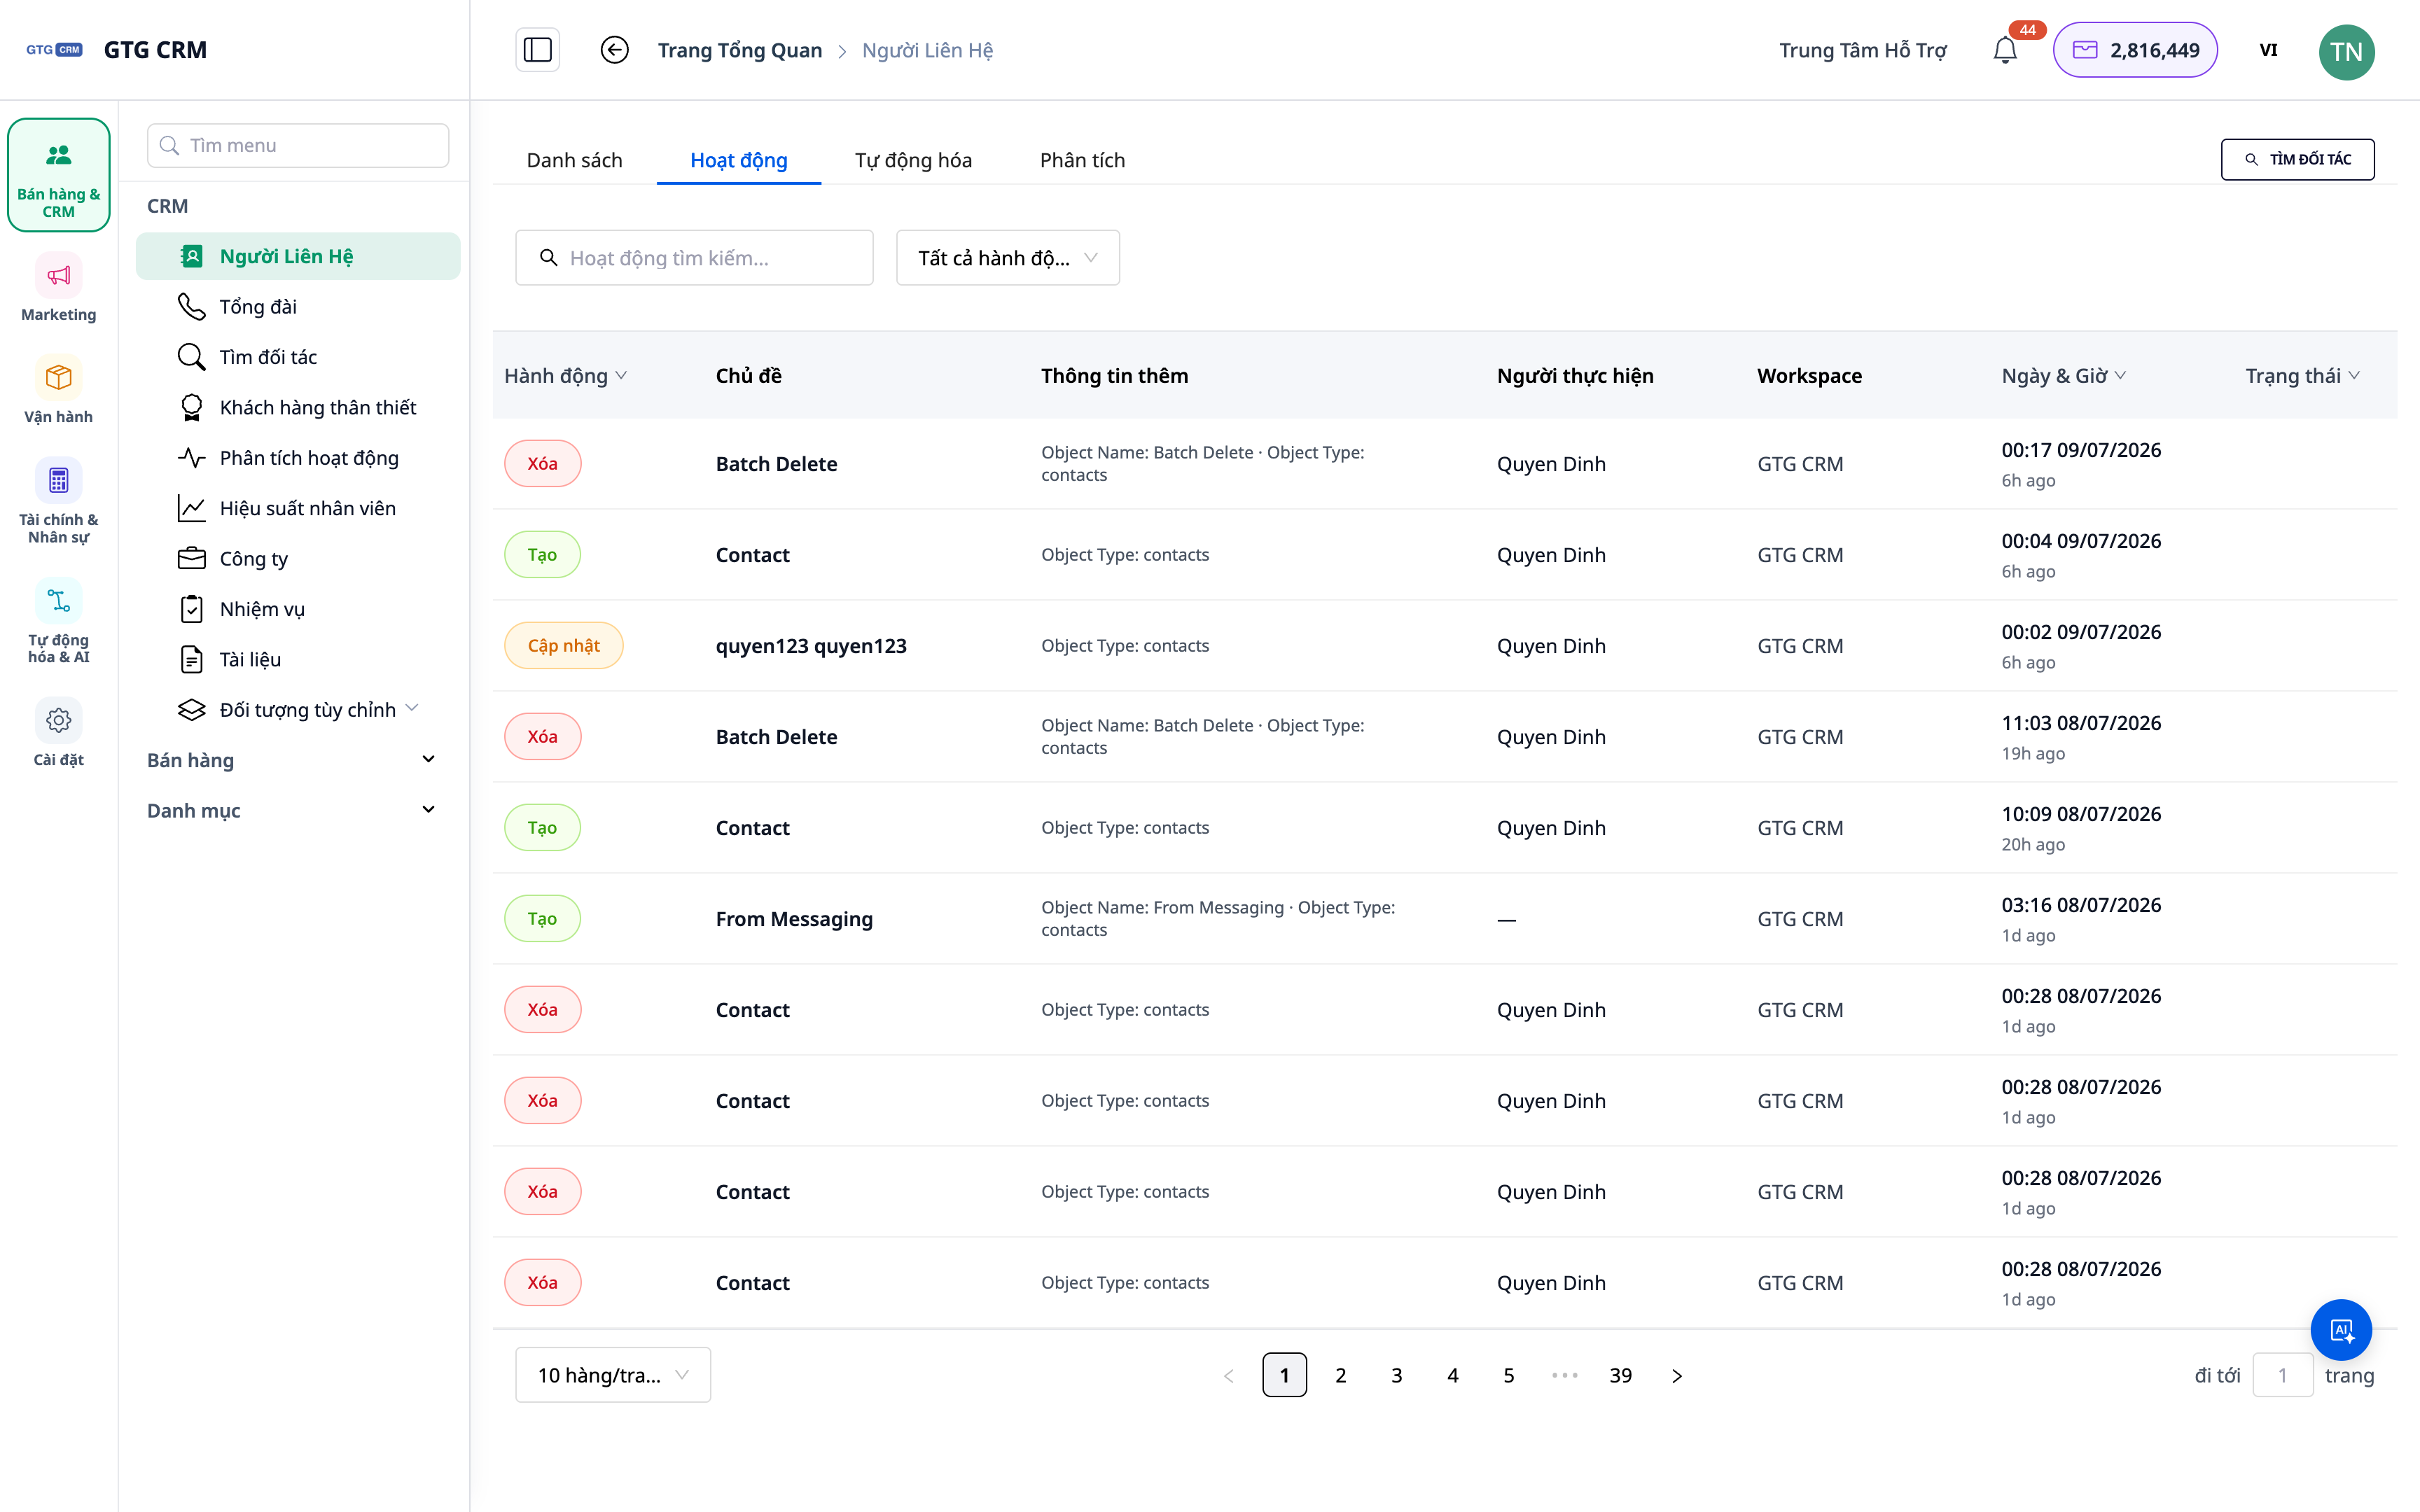Go to page 3
Viewport: 2420px width, 1512px height.
[x=1396, y=1375]
